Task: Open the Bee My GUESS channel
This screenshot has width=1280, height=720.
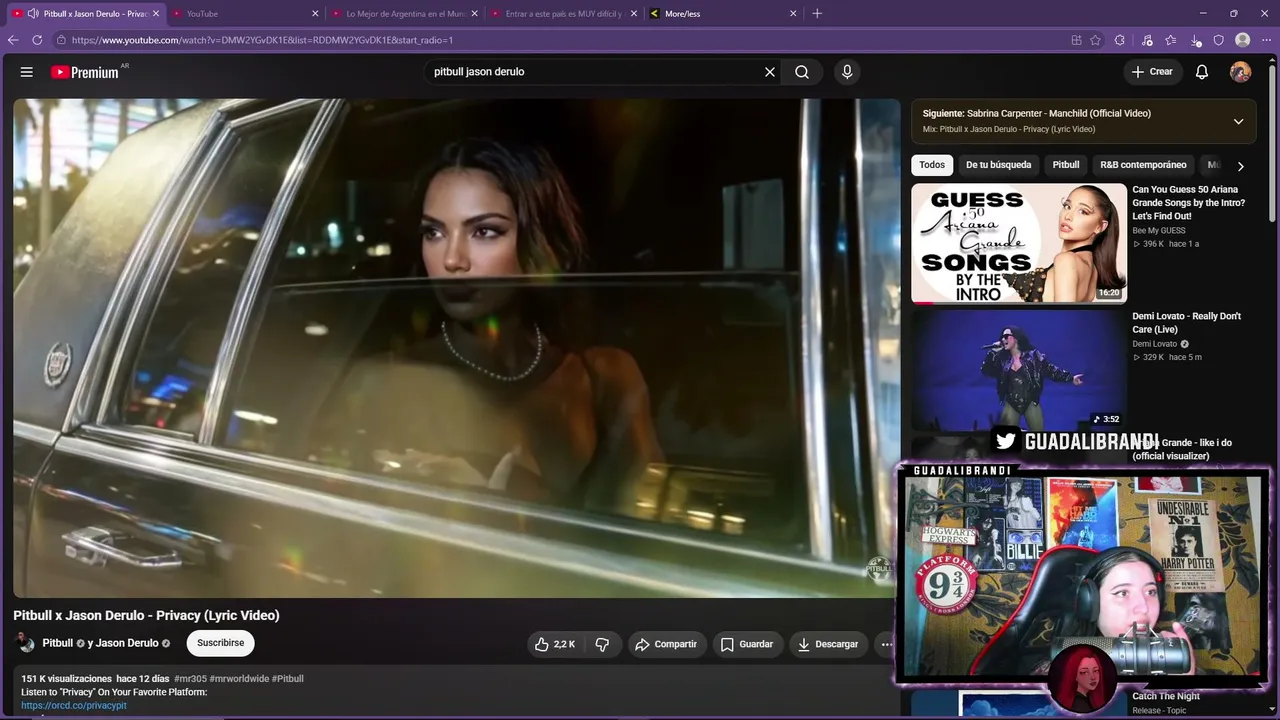Action: tap(1159, 230)
